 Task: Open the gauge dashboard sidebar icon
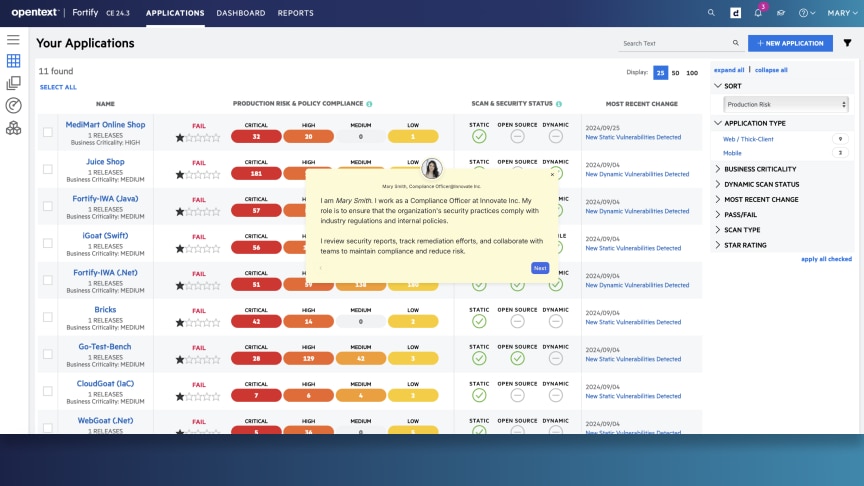point(13,105)
